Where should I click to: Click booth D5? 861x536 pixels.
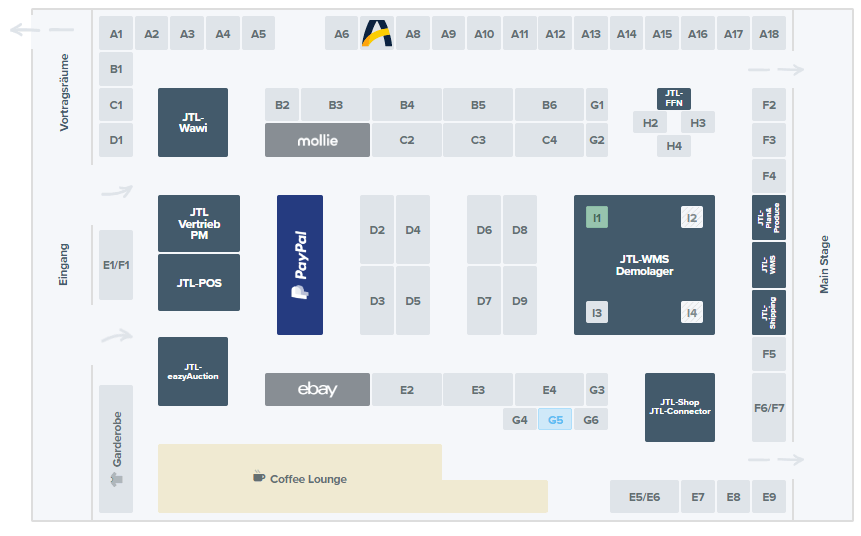[413, 300]
